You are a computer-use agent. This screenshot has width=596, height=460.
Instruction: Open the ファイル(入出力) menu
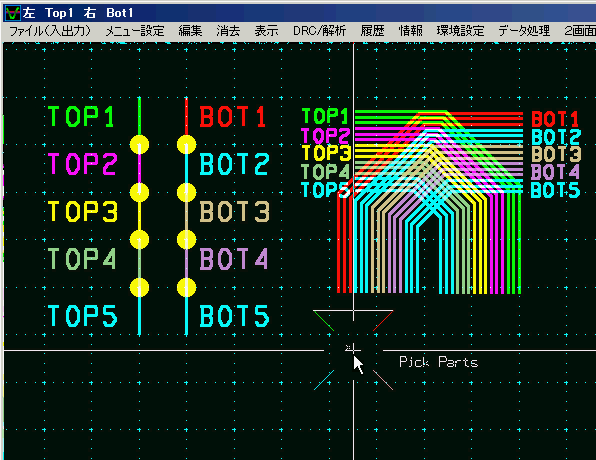tap(50, 31)
